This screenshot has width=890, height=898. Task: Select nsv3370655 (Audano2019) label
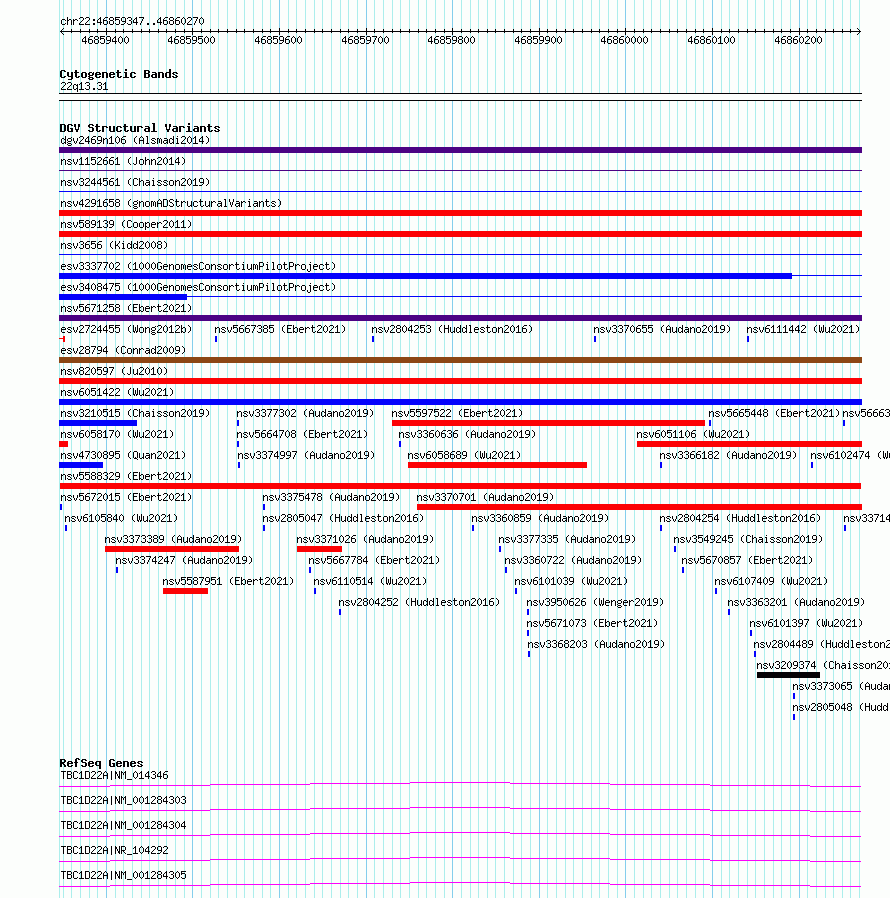click(x=662, y=329)
